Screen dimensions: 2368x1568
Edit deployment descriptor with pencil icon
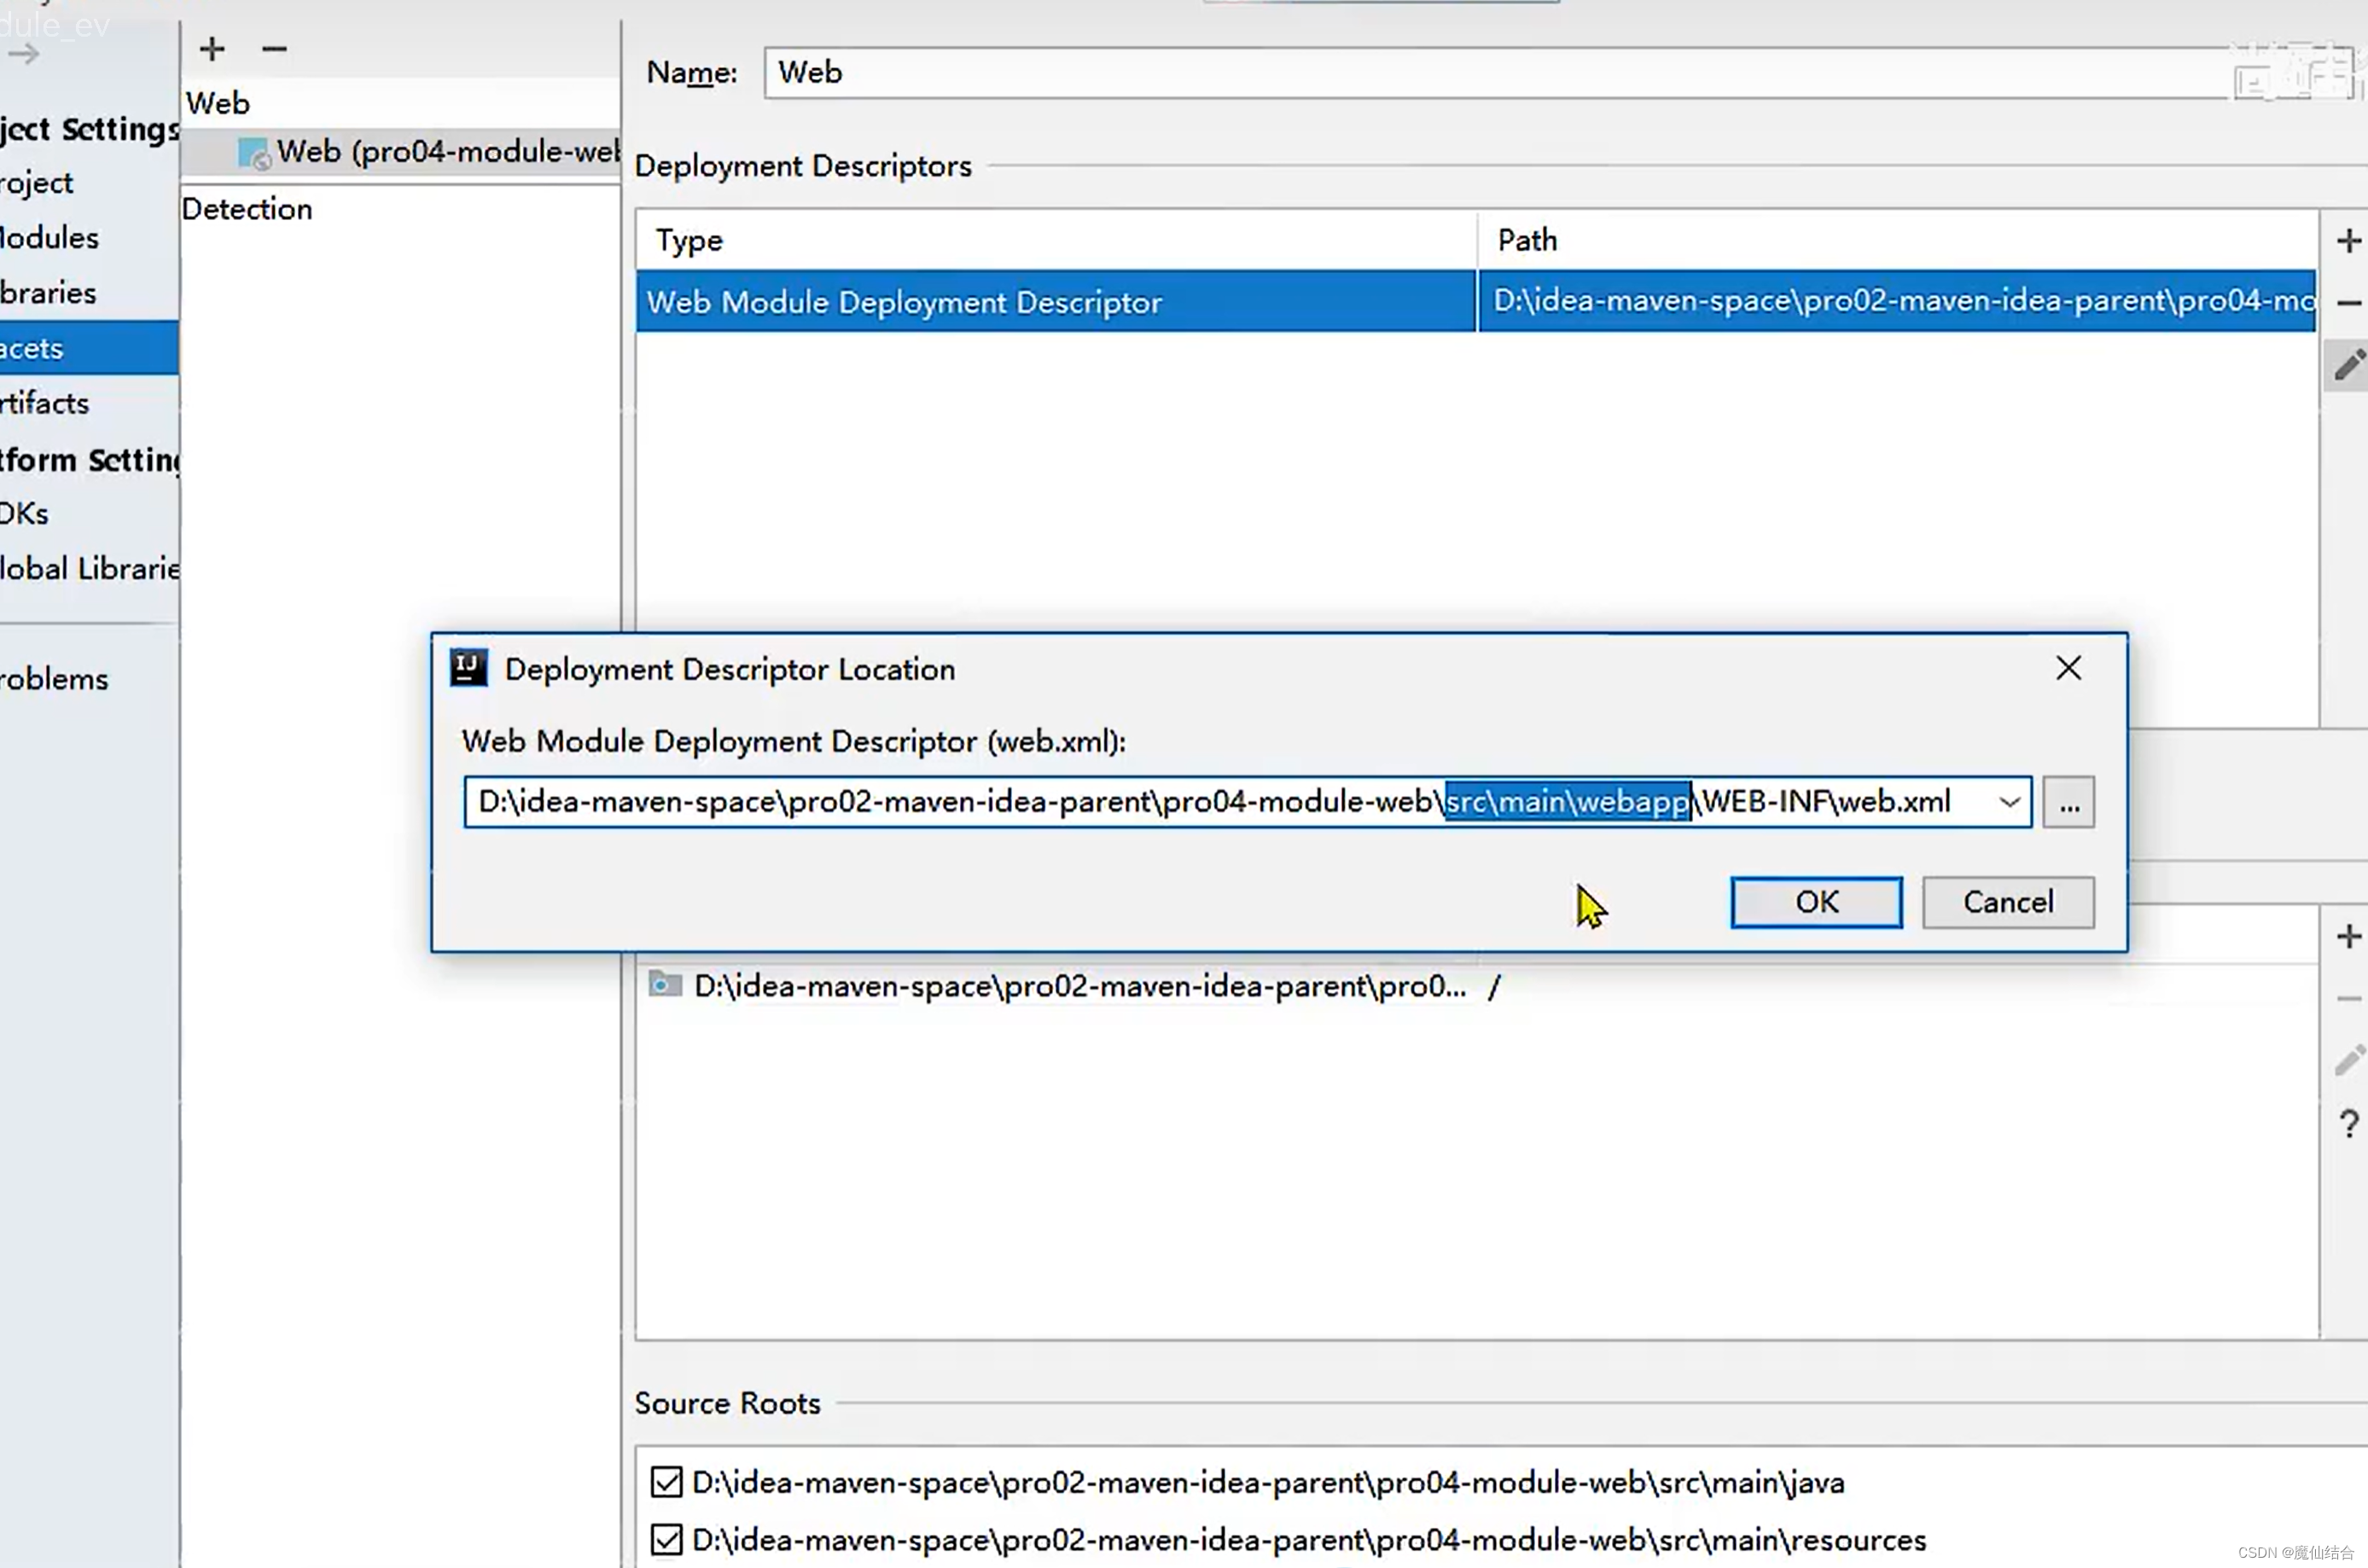(2349, 365)
